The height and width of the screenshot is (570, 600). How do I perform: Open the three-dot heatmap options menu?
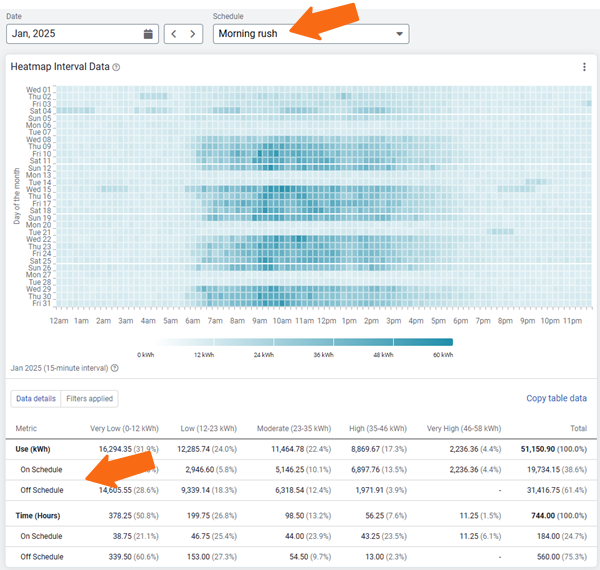pyautogui.click(x=584, y=67)
